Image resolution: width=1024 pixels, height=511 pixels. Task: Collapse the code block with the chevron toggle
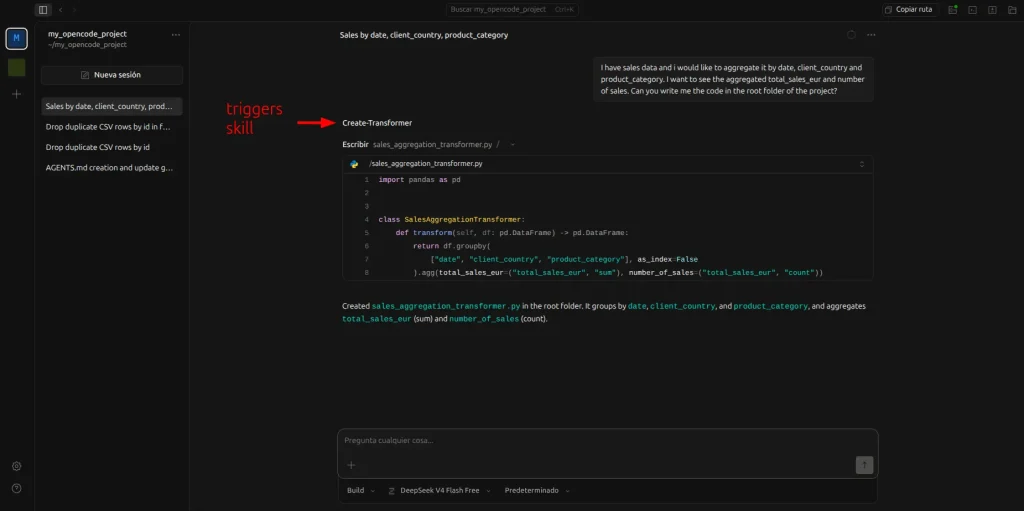pyautogui.click(x=861, y=164)
